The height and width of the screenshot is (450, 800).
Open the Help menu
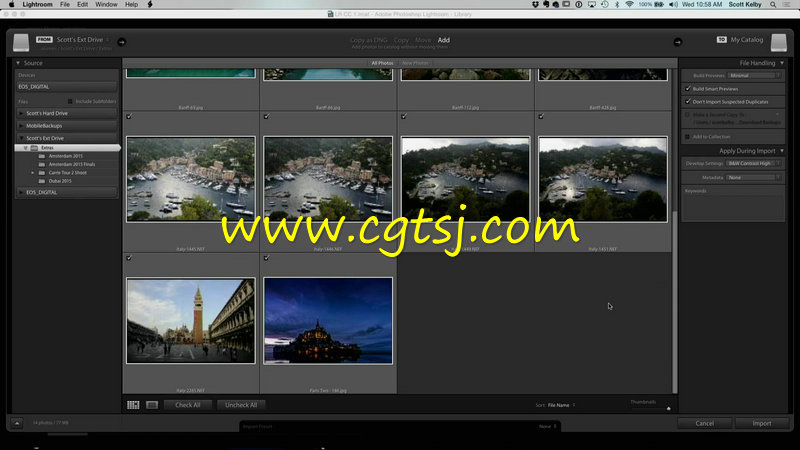pyautogui.click(x=131, y=4)
